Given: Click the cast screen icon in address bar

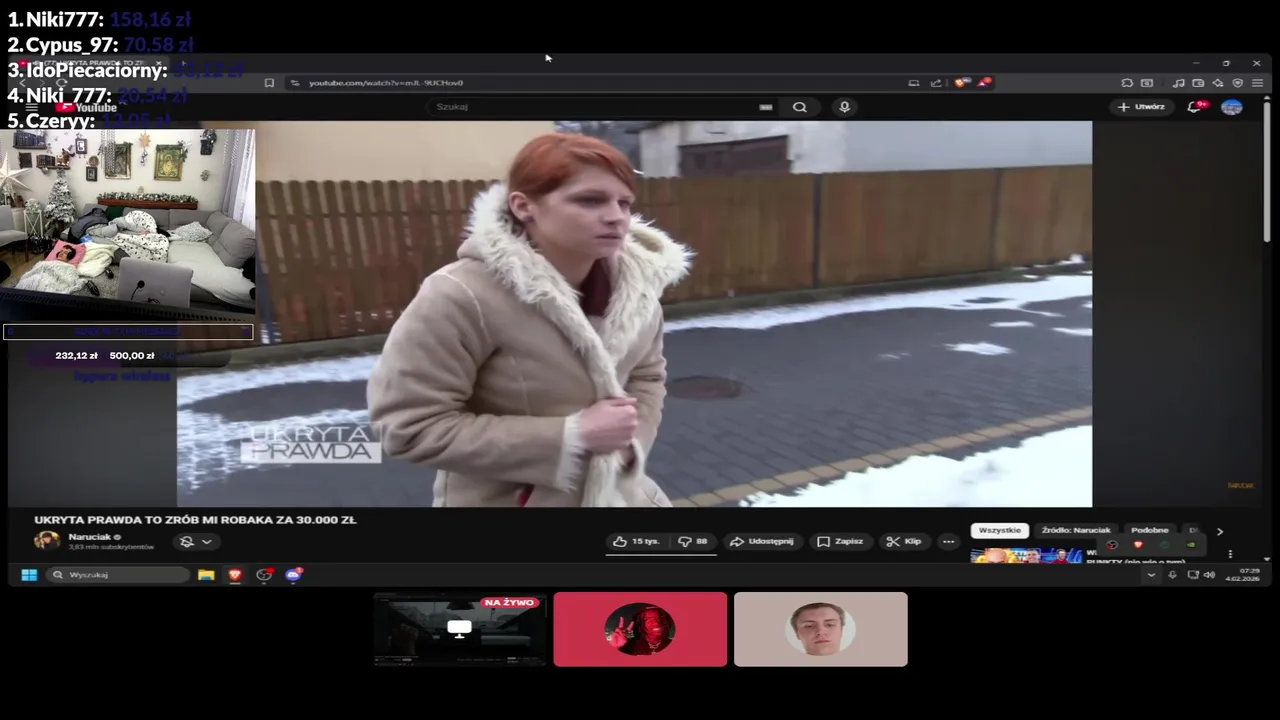Looking at the screenshot, I should [x=914, y=83].
